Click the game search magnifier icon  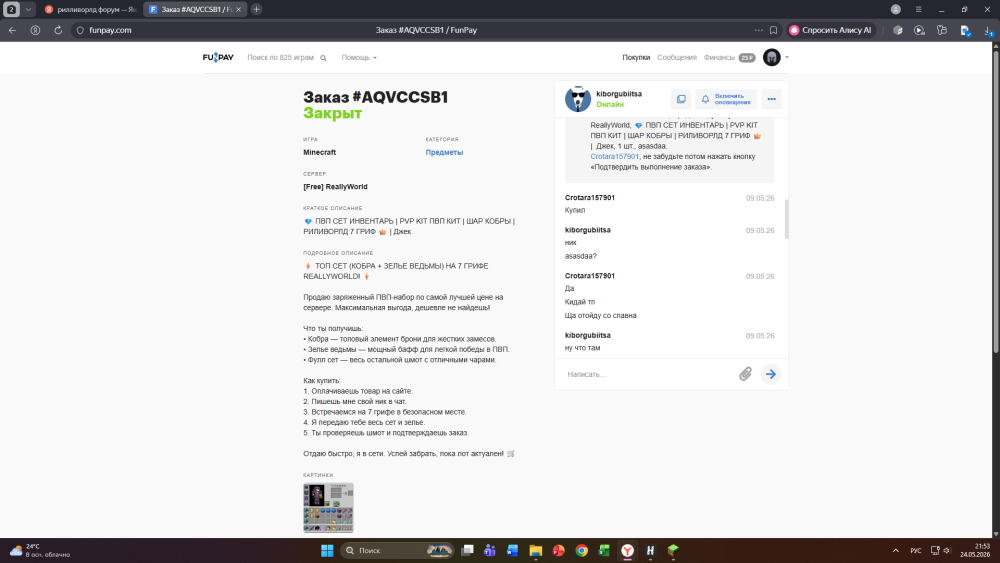tap(323, 58)
